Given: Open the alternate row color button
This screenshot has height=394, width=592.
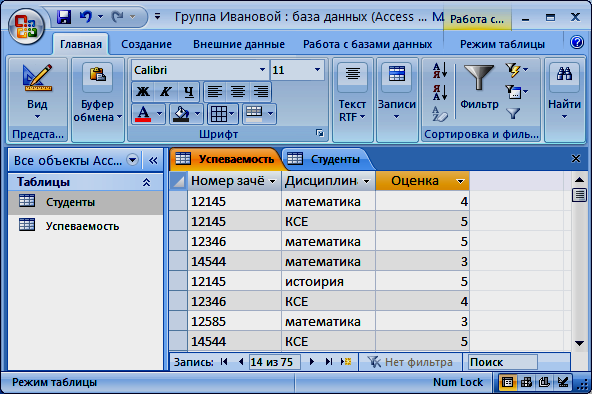Looking at the screenshot, I should (x=259, y=114).
